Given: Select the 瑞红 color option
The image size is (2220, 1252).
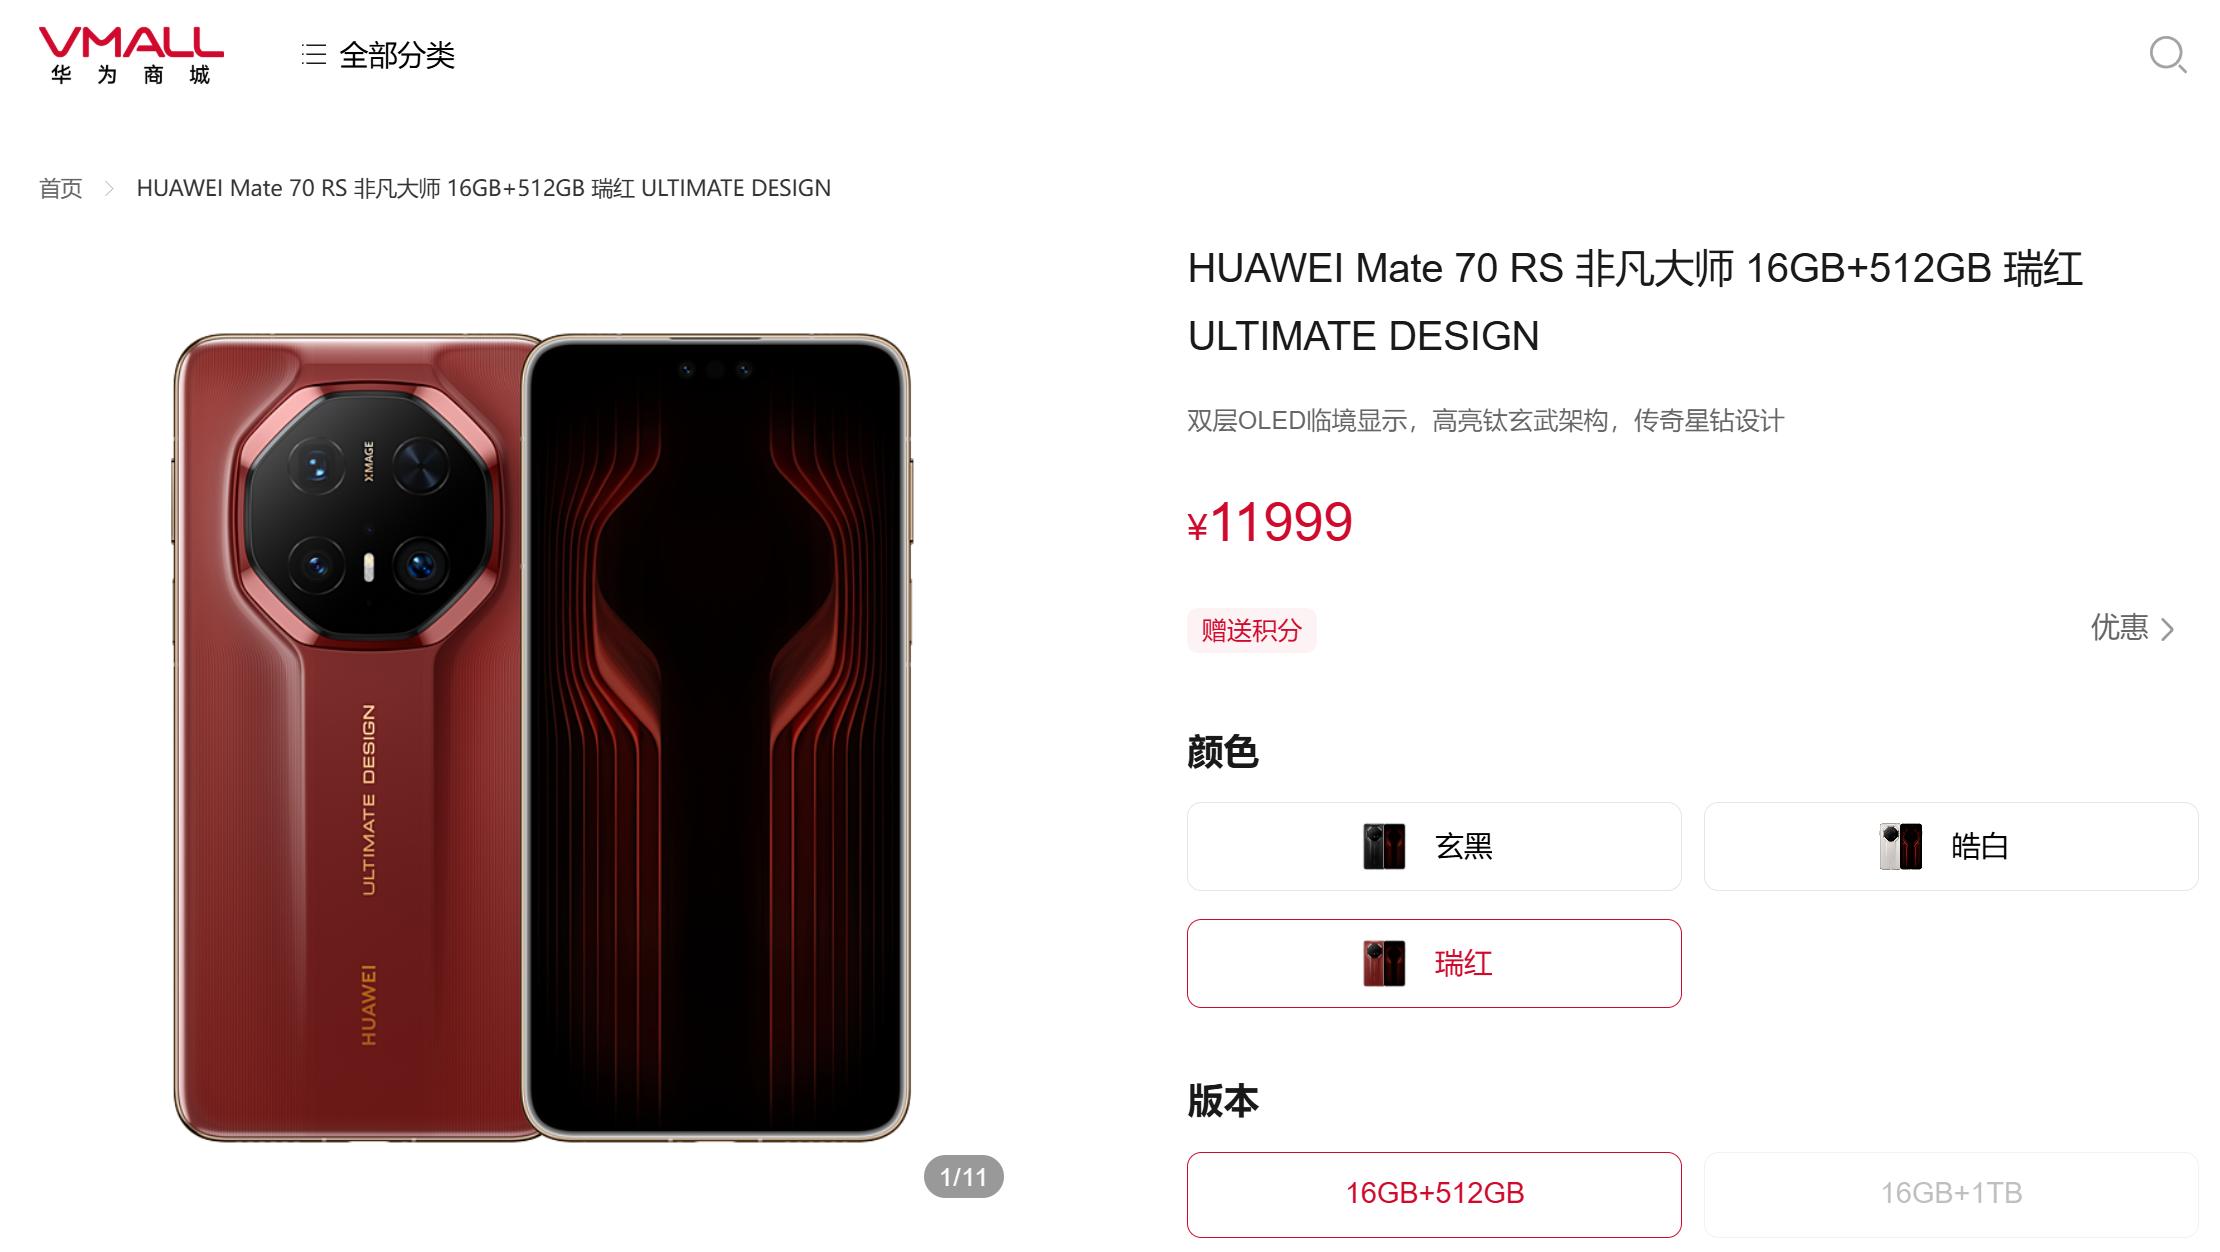Looking at the screenshot, I should click(x=1434, y=963).
